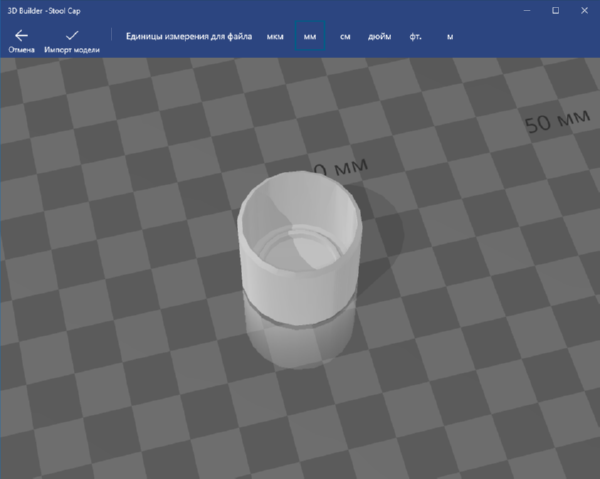Select см as file units
This screenshot has width=600, height=479.
coord(345,37)
